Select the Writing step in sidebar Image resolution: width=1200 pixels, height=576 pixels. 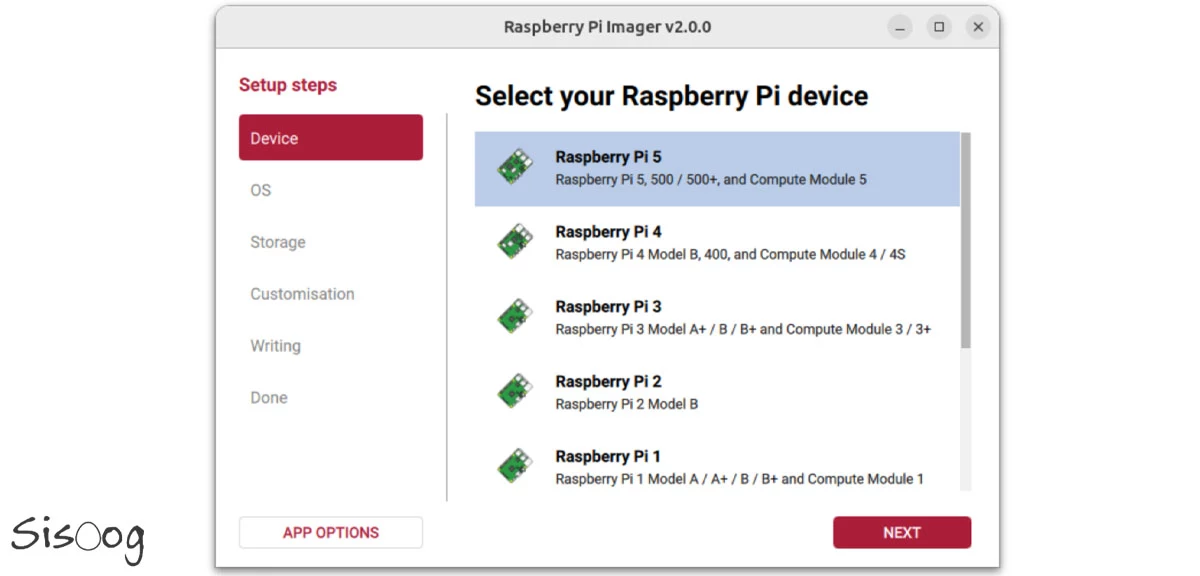pyautogui.click(x=275, y=346)
